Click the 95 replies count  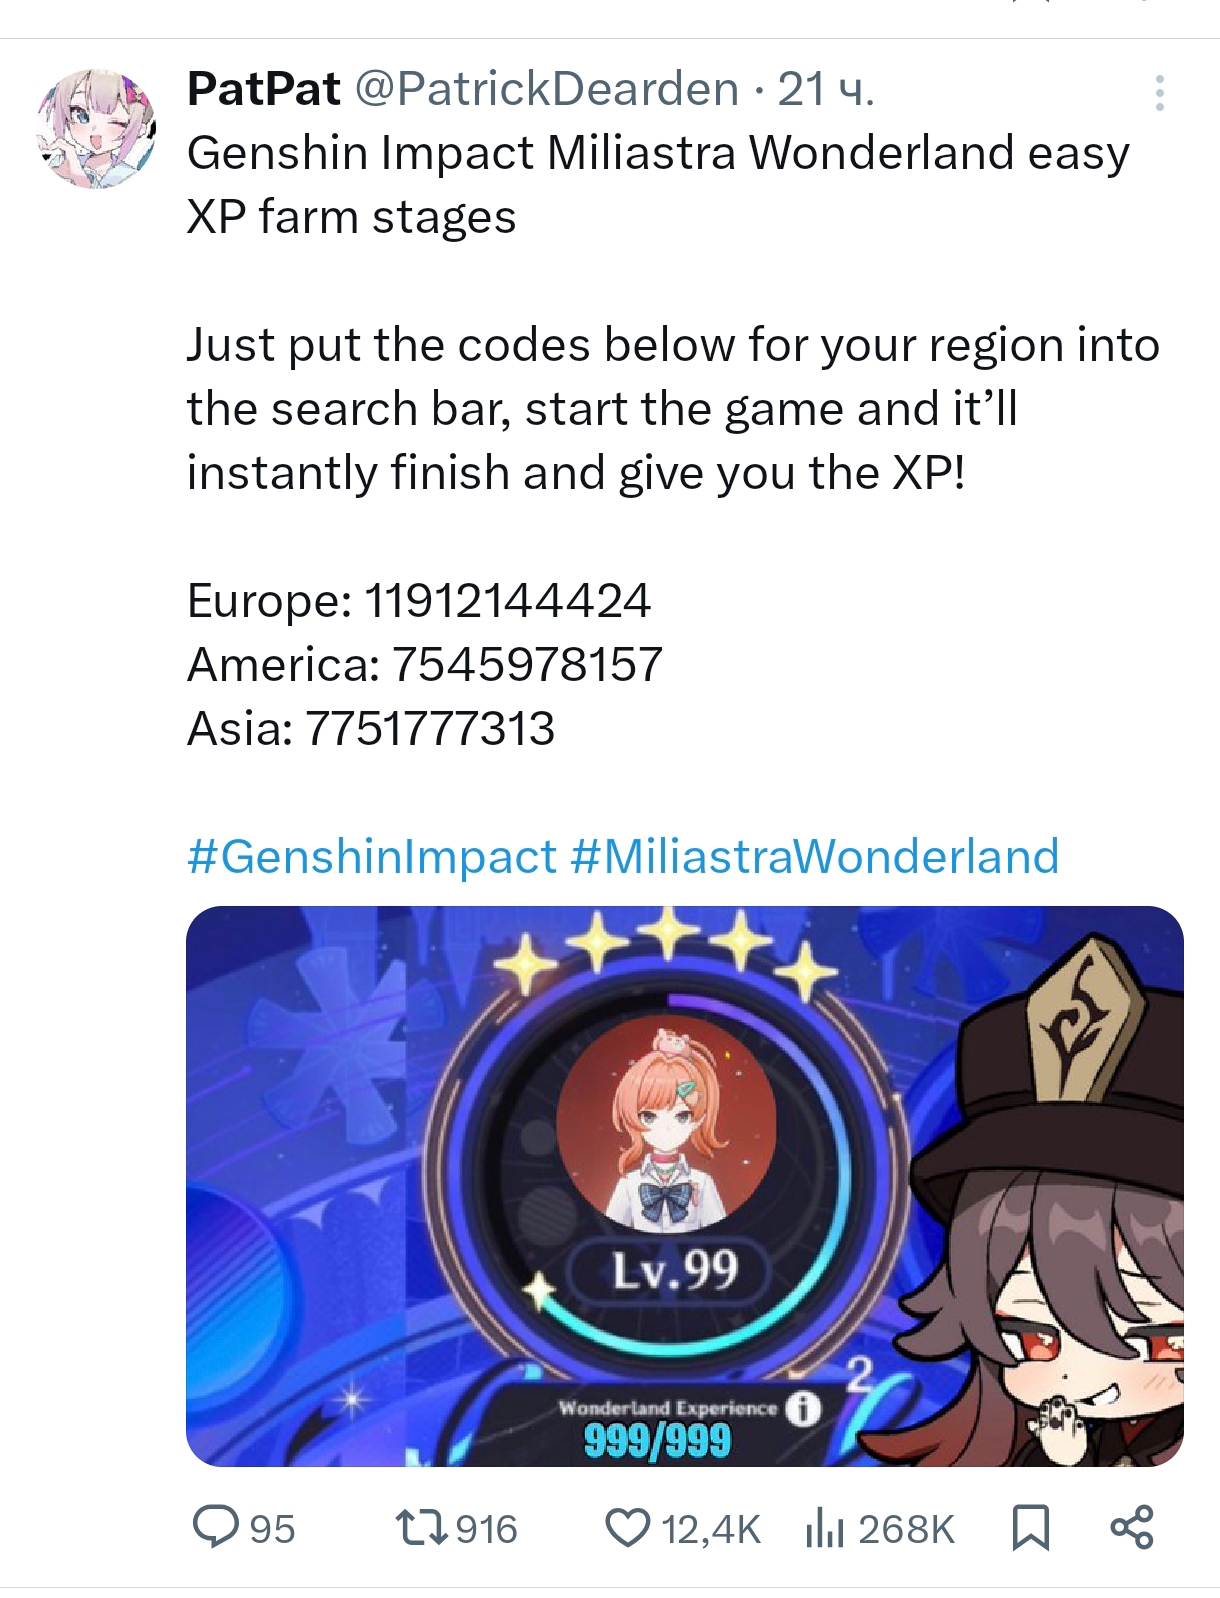tap(272, 1529)
